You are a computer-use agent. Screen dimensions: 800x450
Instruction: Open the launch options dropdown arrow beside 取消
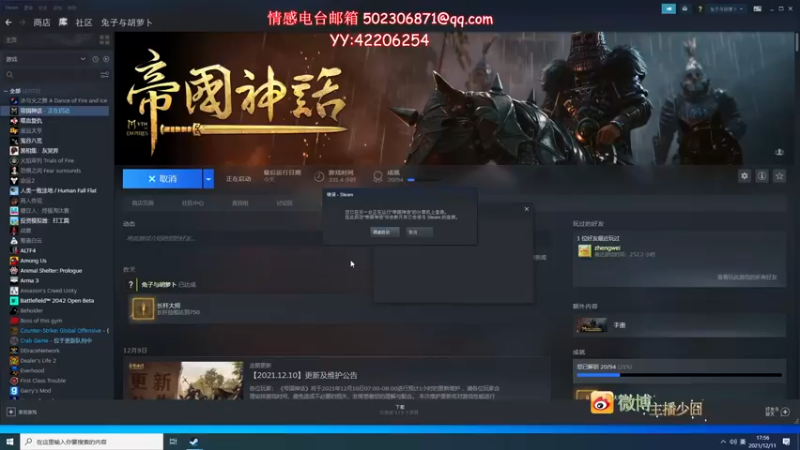click(208, 179)
